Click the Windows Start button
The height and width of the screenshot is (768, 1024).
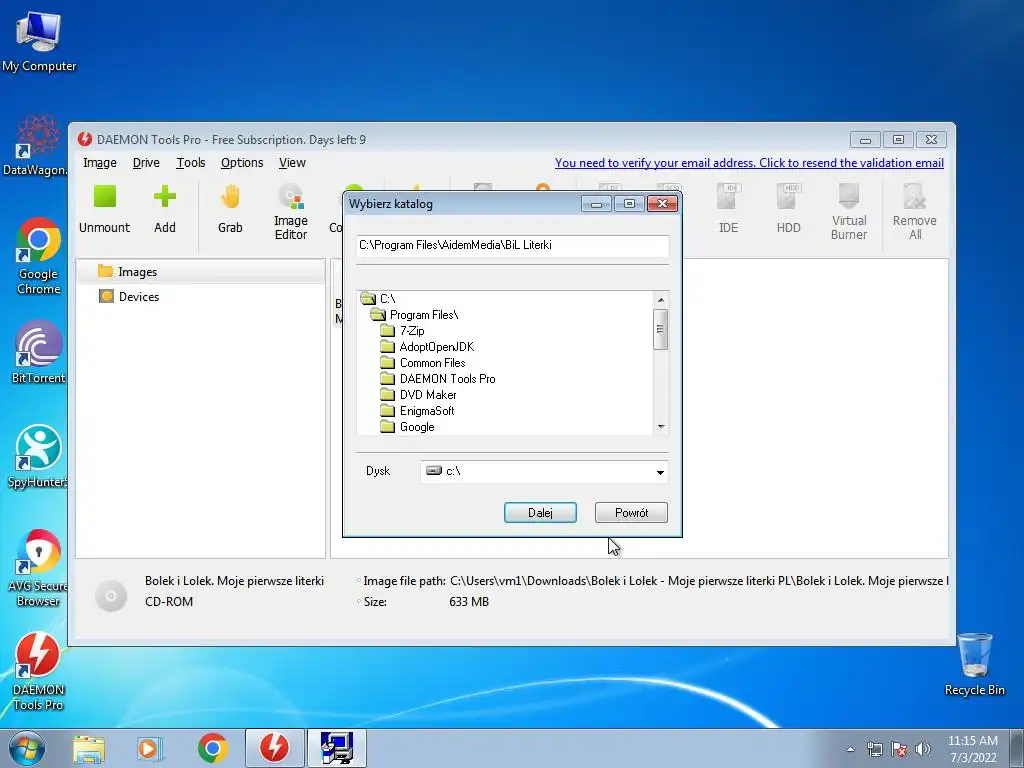(x=27, y=748)
